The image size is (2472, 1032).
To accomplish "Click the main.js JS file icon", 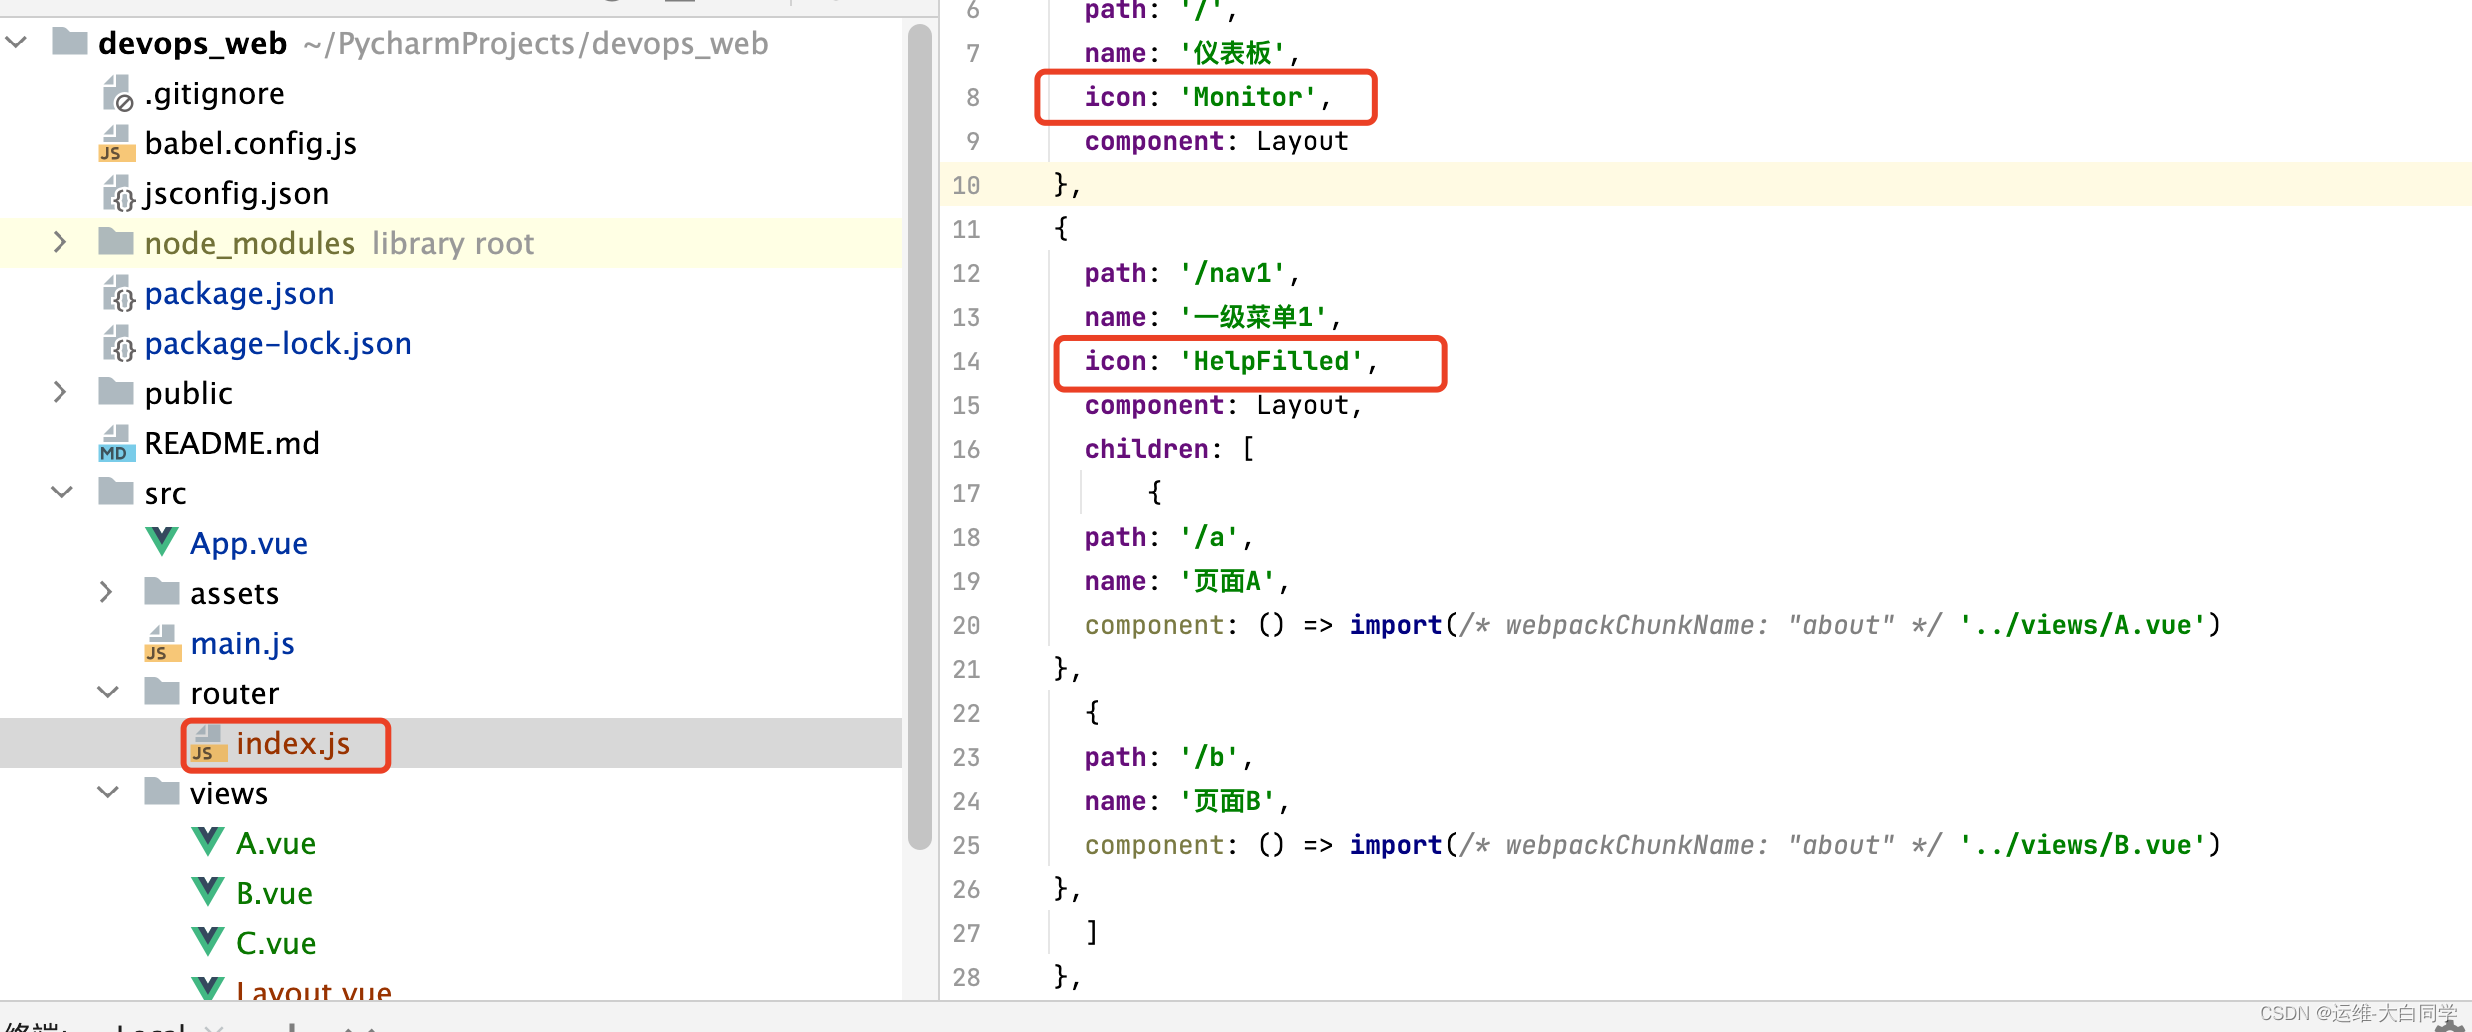I will click(162, 643).
